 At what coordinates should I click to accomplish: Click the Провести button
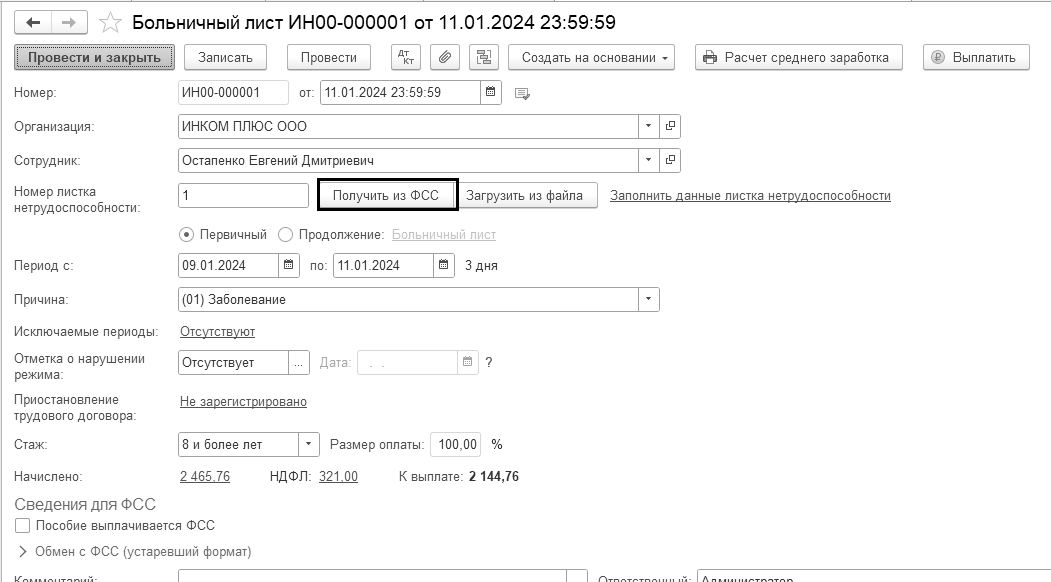tap(328, 58)
